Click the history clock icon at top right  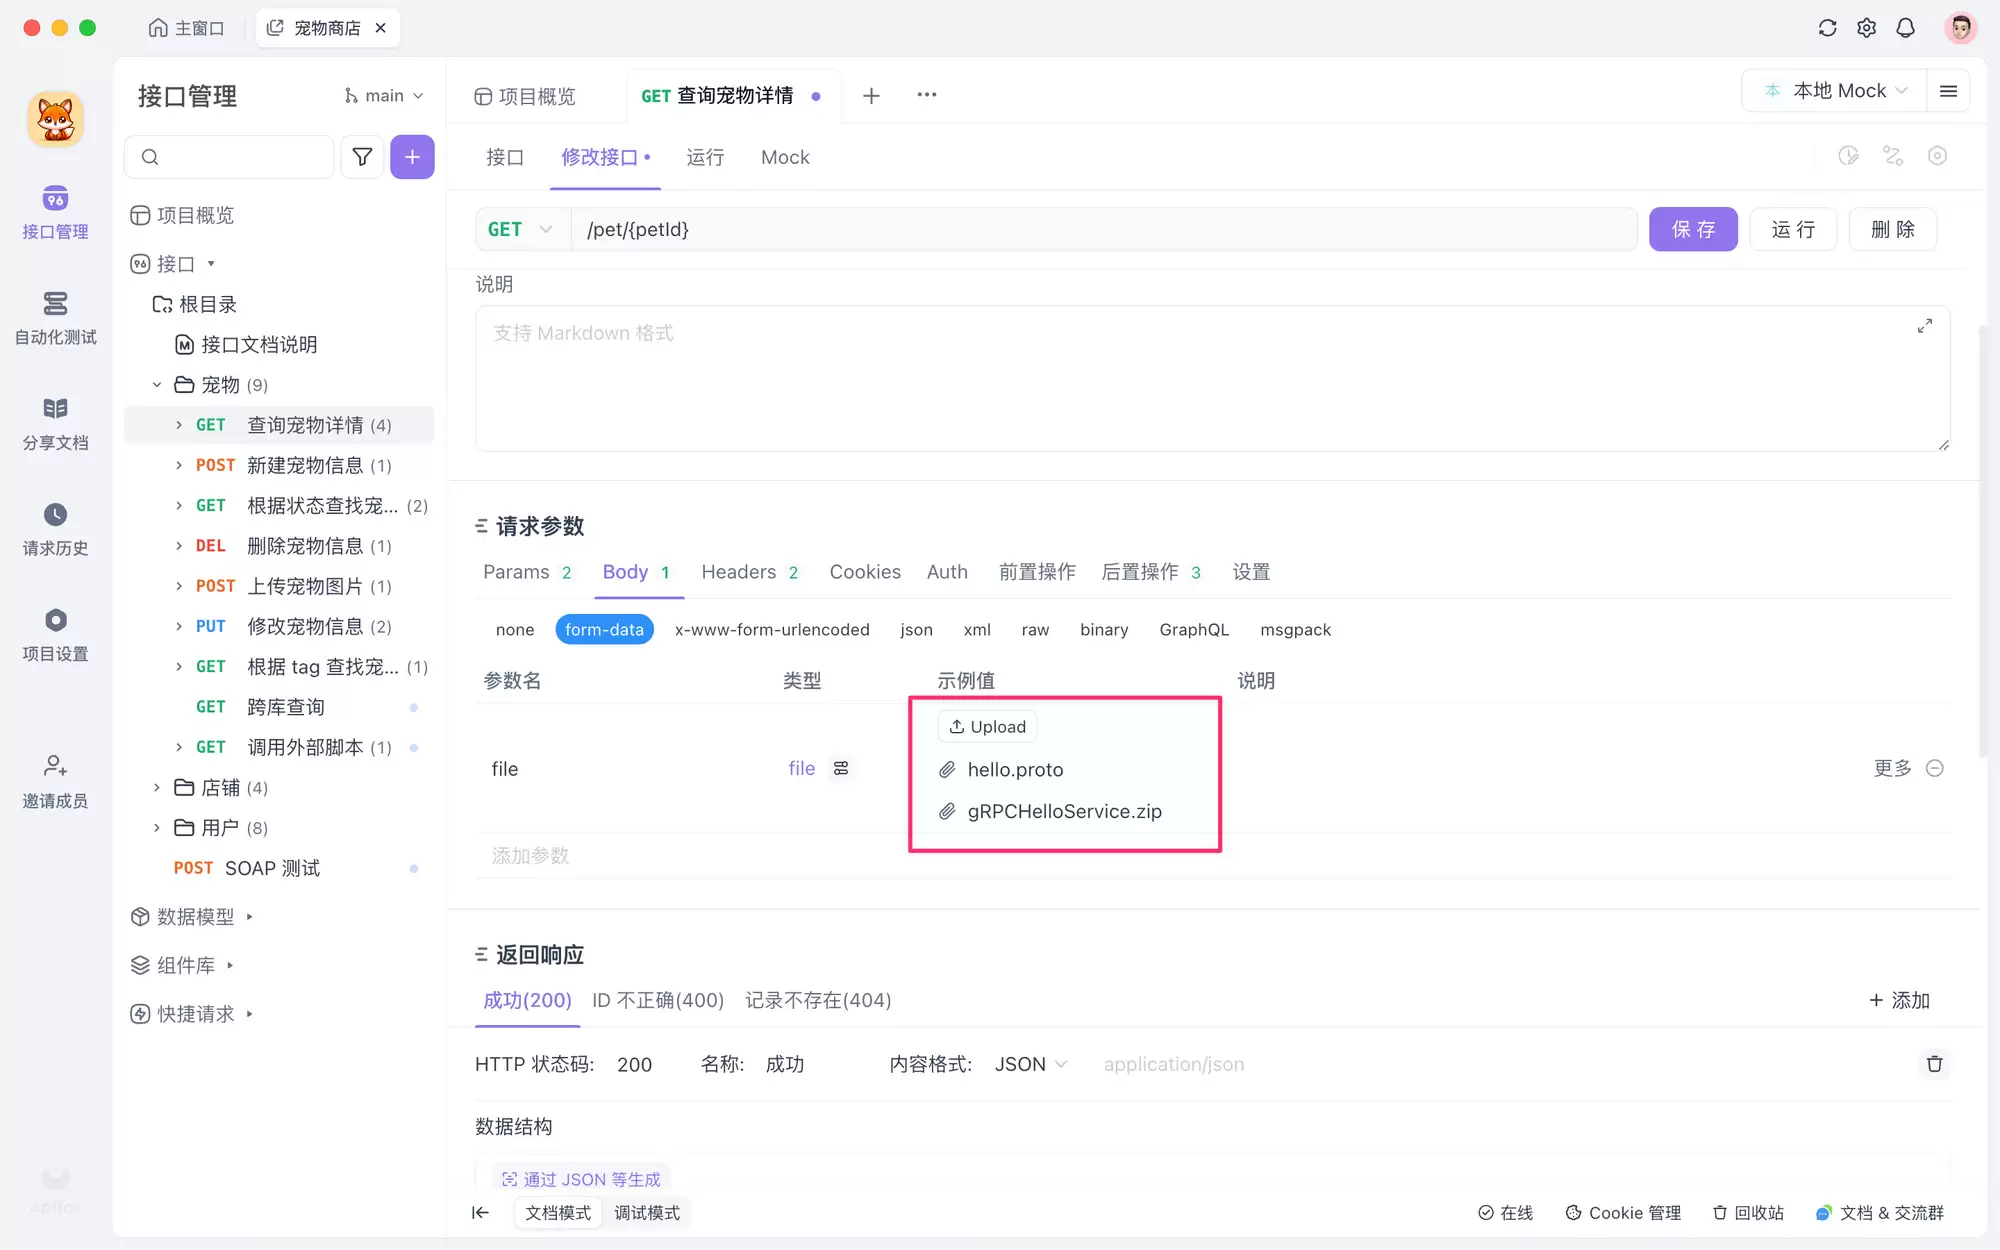coord(1848,156)
